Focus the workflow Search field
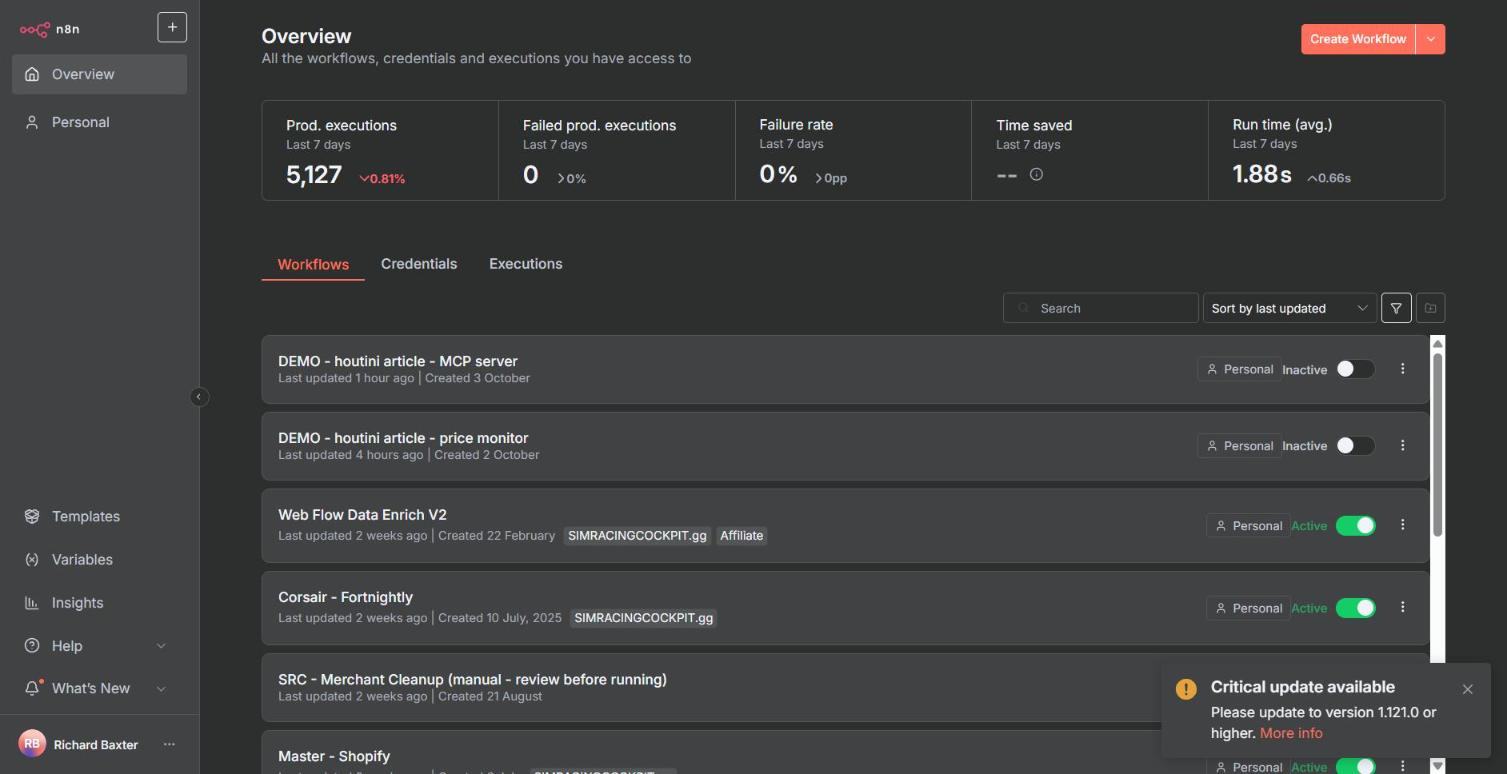This screenshot has height=774, width=1507. click(x=1100, y=308)
